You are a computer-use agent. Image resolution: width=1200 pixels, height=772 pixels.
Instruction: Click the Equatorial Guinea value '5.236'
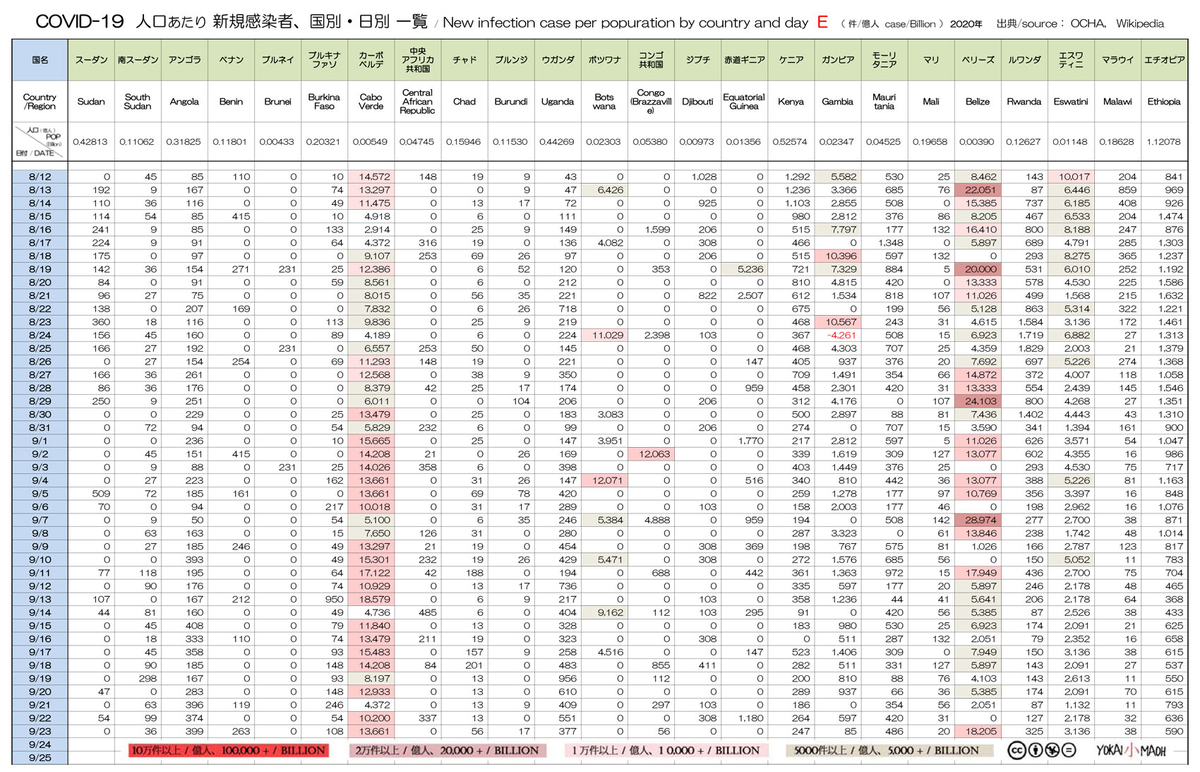click(x=749, y=269)
